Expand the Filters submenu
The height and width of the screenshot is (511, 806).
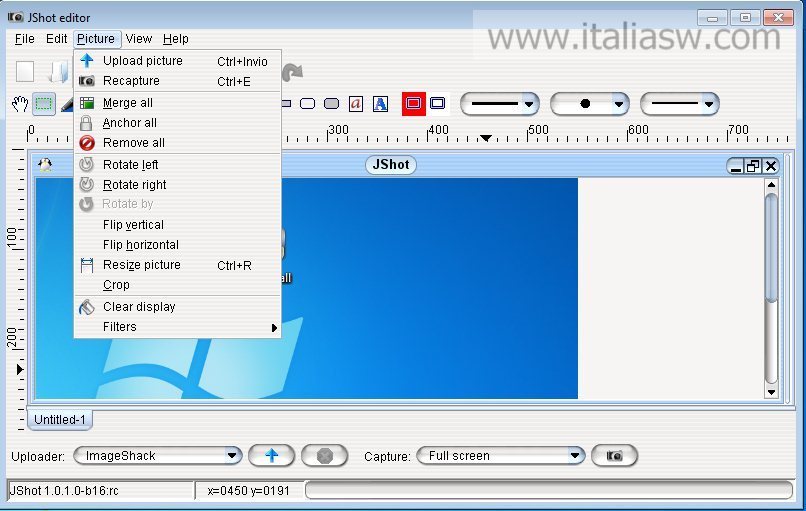pyautogui.click(x=178, y=327)
